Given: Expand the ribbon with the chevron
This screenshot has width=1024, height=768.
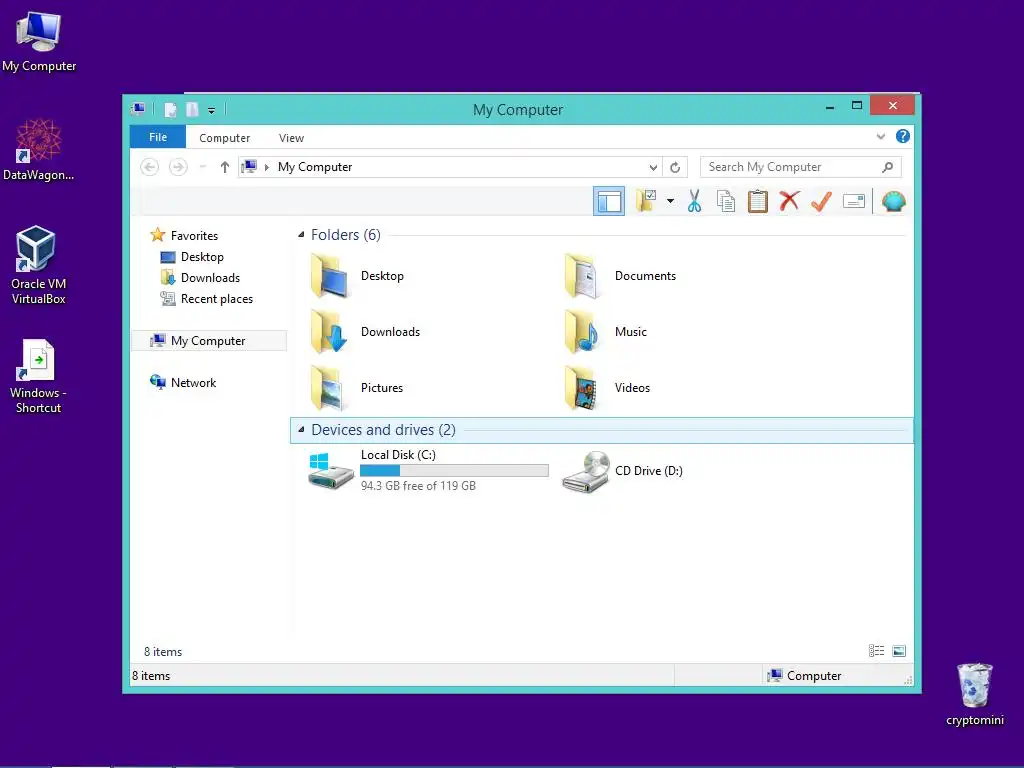Looking at the screenshot, I should pos(880,136).
